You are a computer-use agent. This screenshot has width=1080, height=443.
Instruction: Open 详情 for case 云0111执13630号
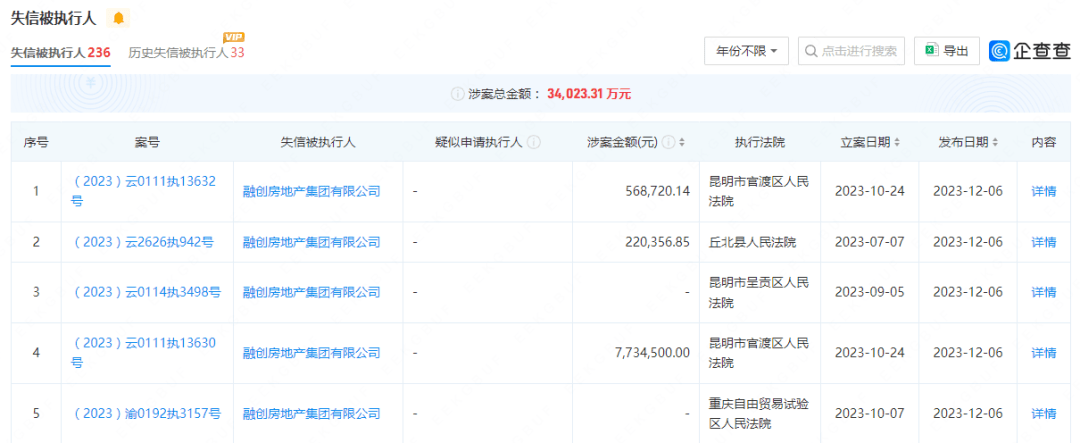coord(1043,353)
